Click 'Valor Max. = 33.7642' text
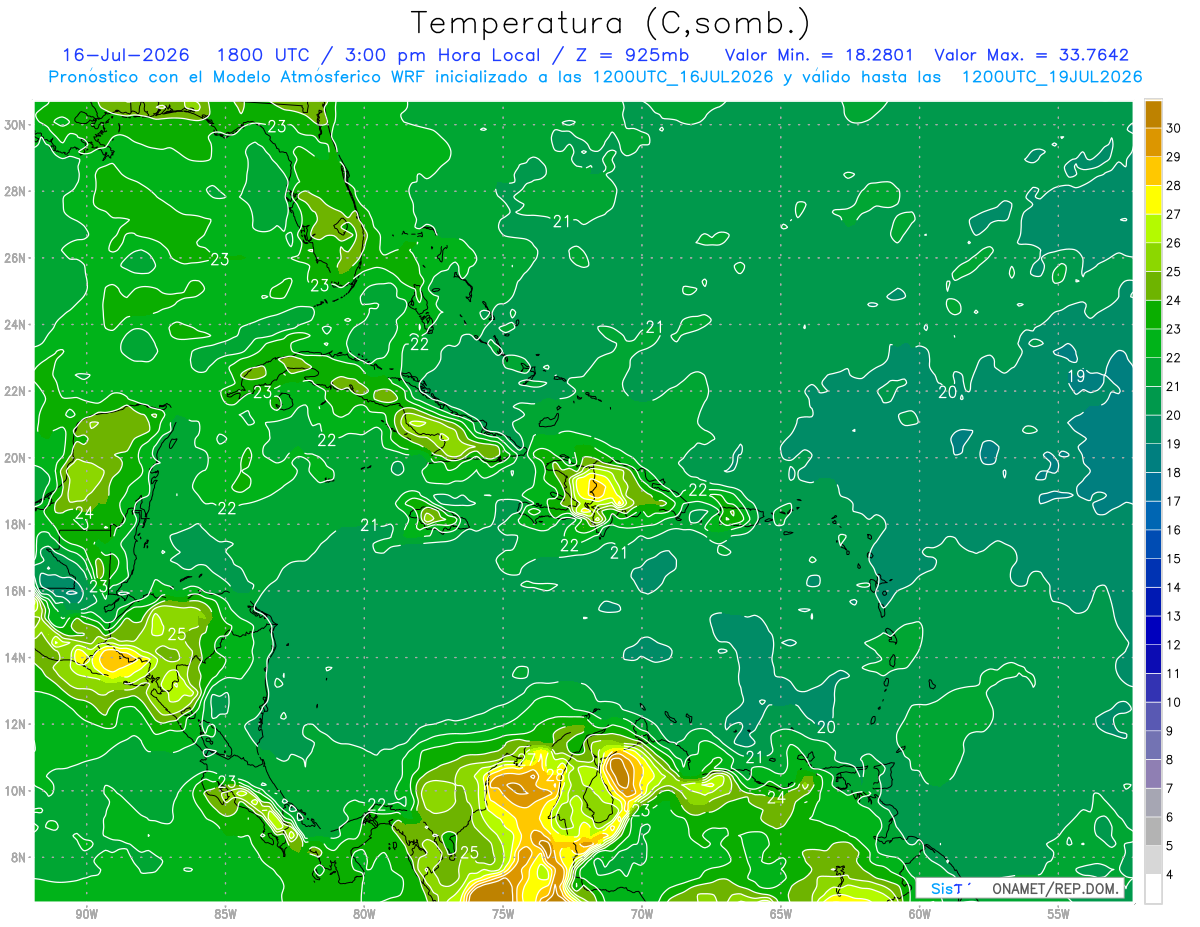 pos(1031,55)
